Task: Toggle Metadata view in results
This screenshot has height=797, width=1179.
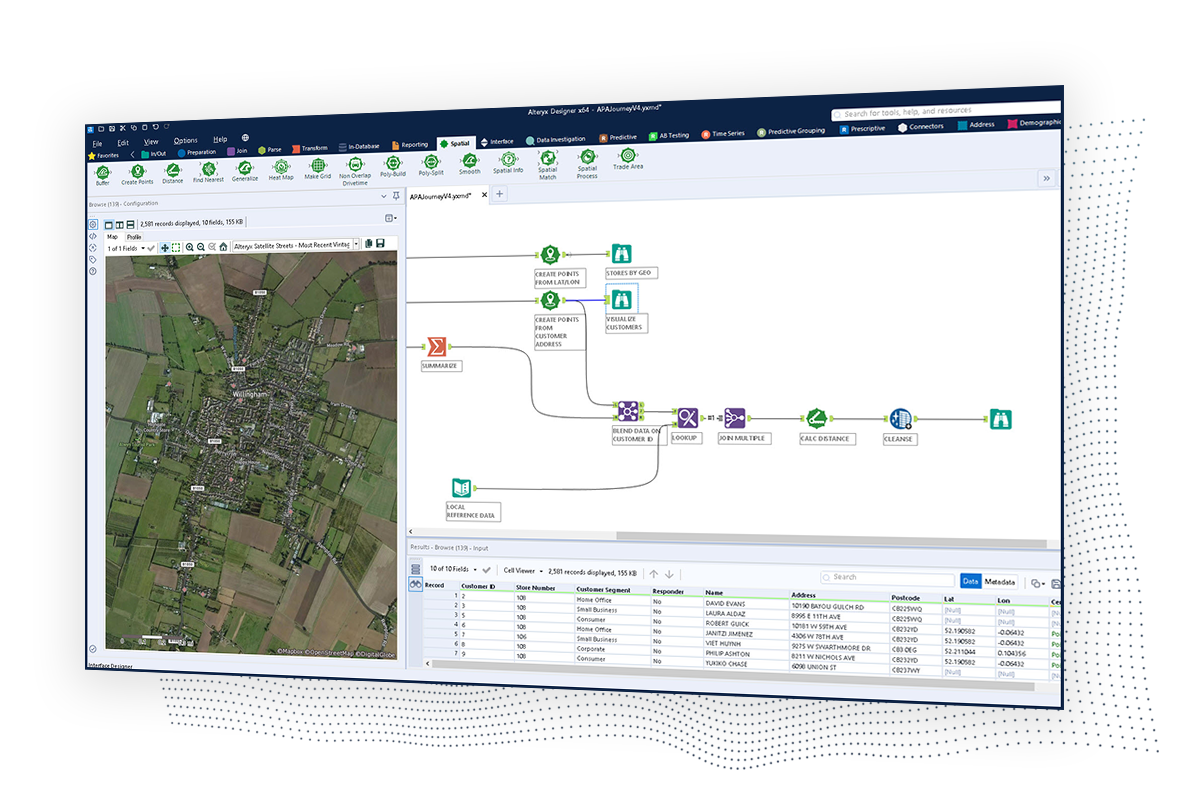Action: (1000, 582)
